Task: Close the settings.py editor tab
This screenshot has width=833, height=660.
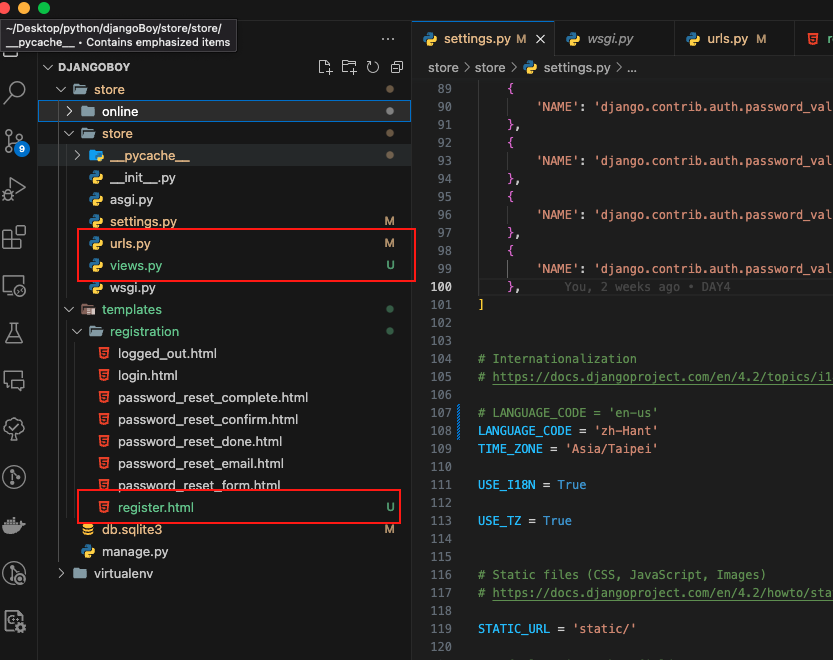Action: coord(540,39)
